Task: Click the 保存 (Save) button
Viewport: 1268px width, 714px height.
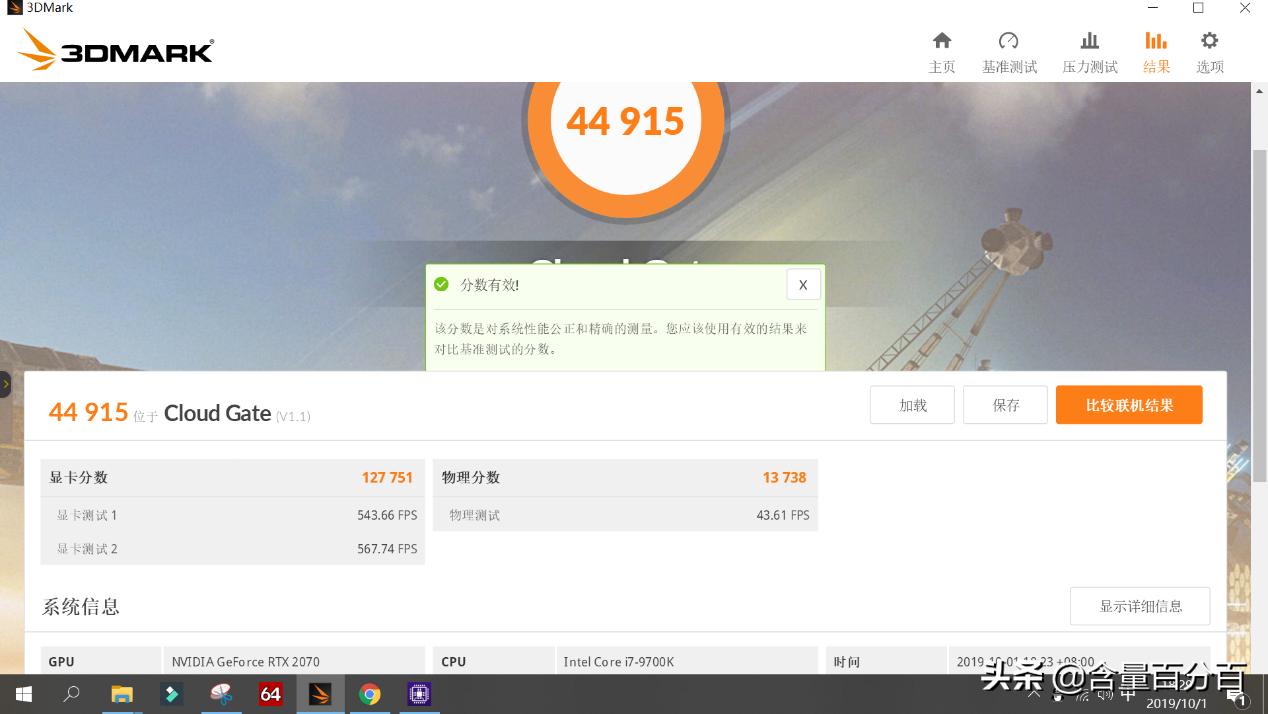Action: pyautogui.click(x=1005, y=404)
